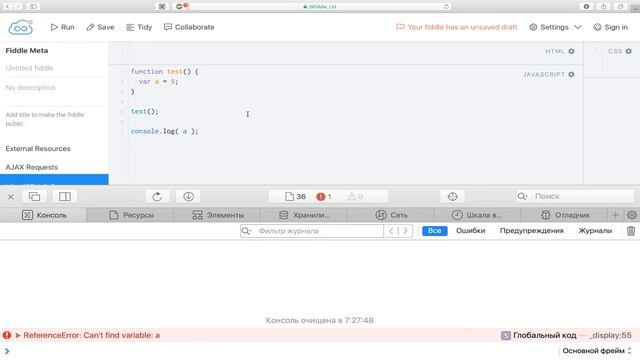Switch to the Шкала времени tab
This screenshot has height=360, width=640.
pos(477,215)
